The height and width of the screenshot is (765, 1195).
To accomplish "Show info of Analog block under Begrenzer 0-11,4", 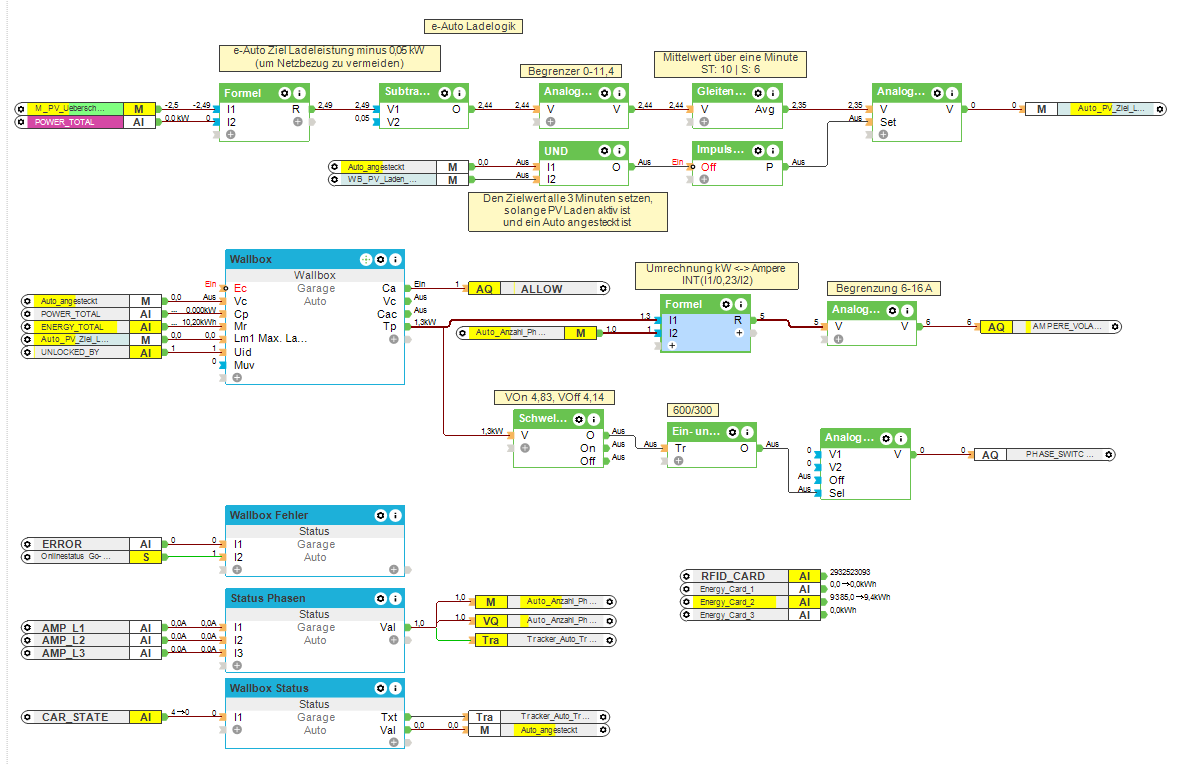I will point(619,93).
